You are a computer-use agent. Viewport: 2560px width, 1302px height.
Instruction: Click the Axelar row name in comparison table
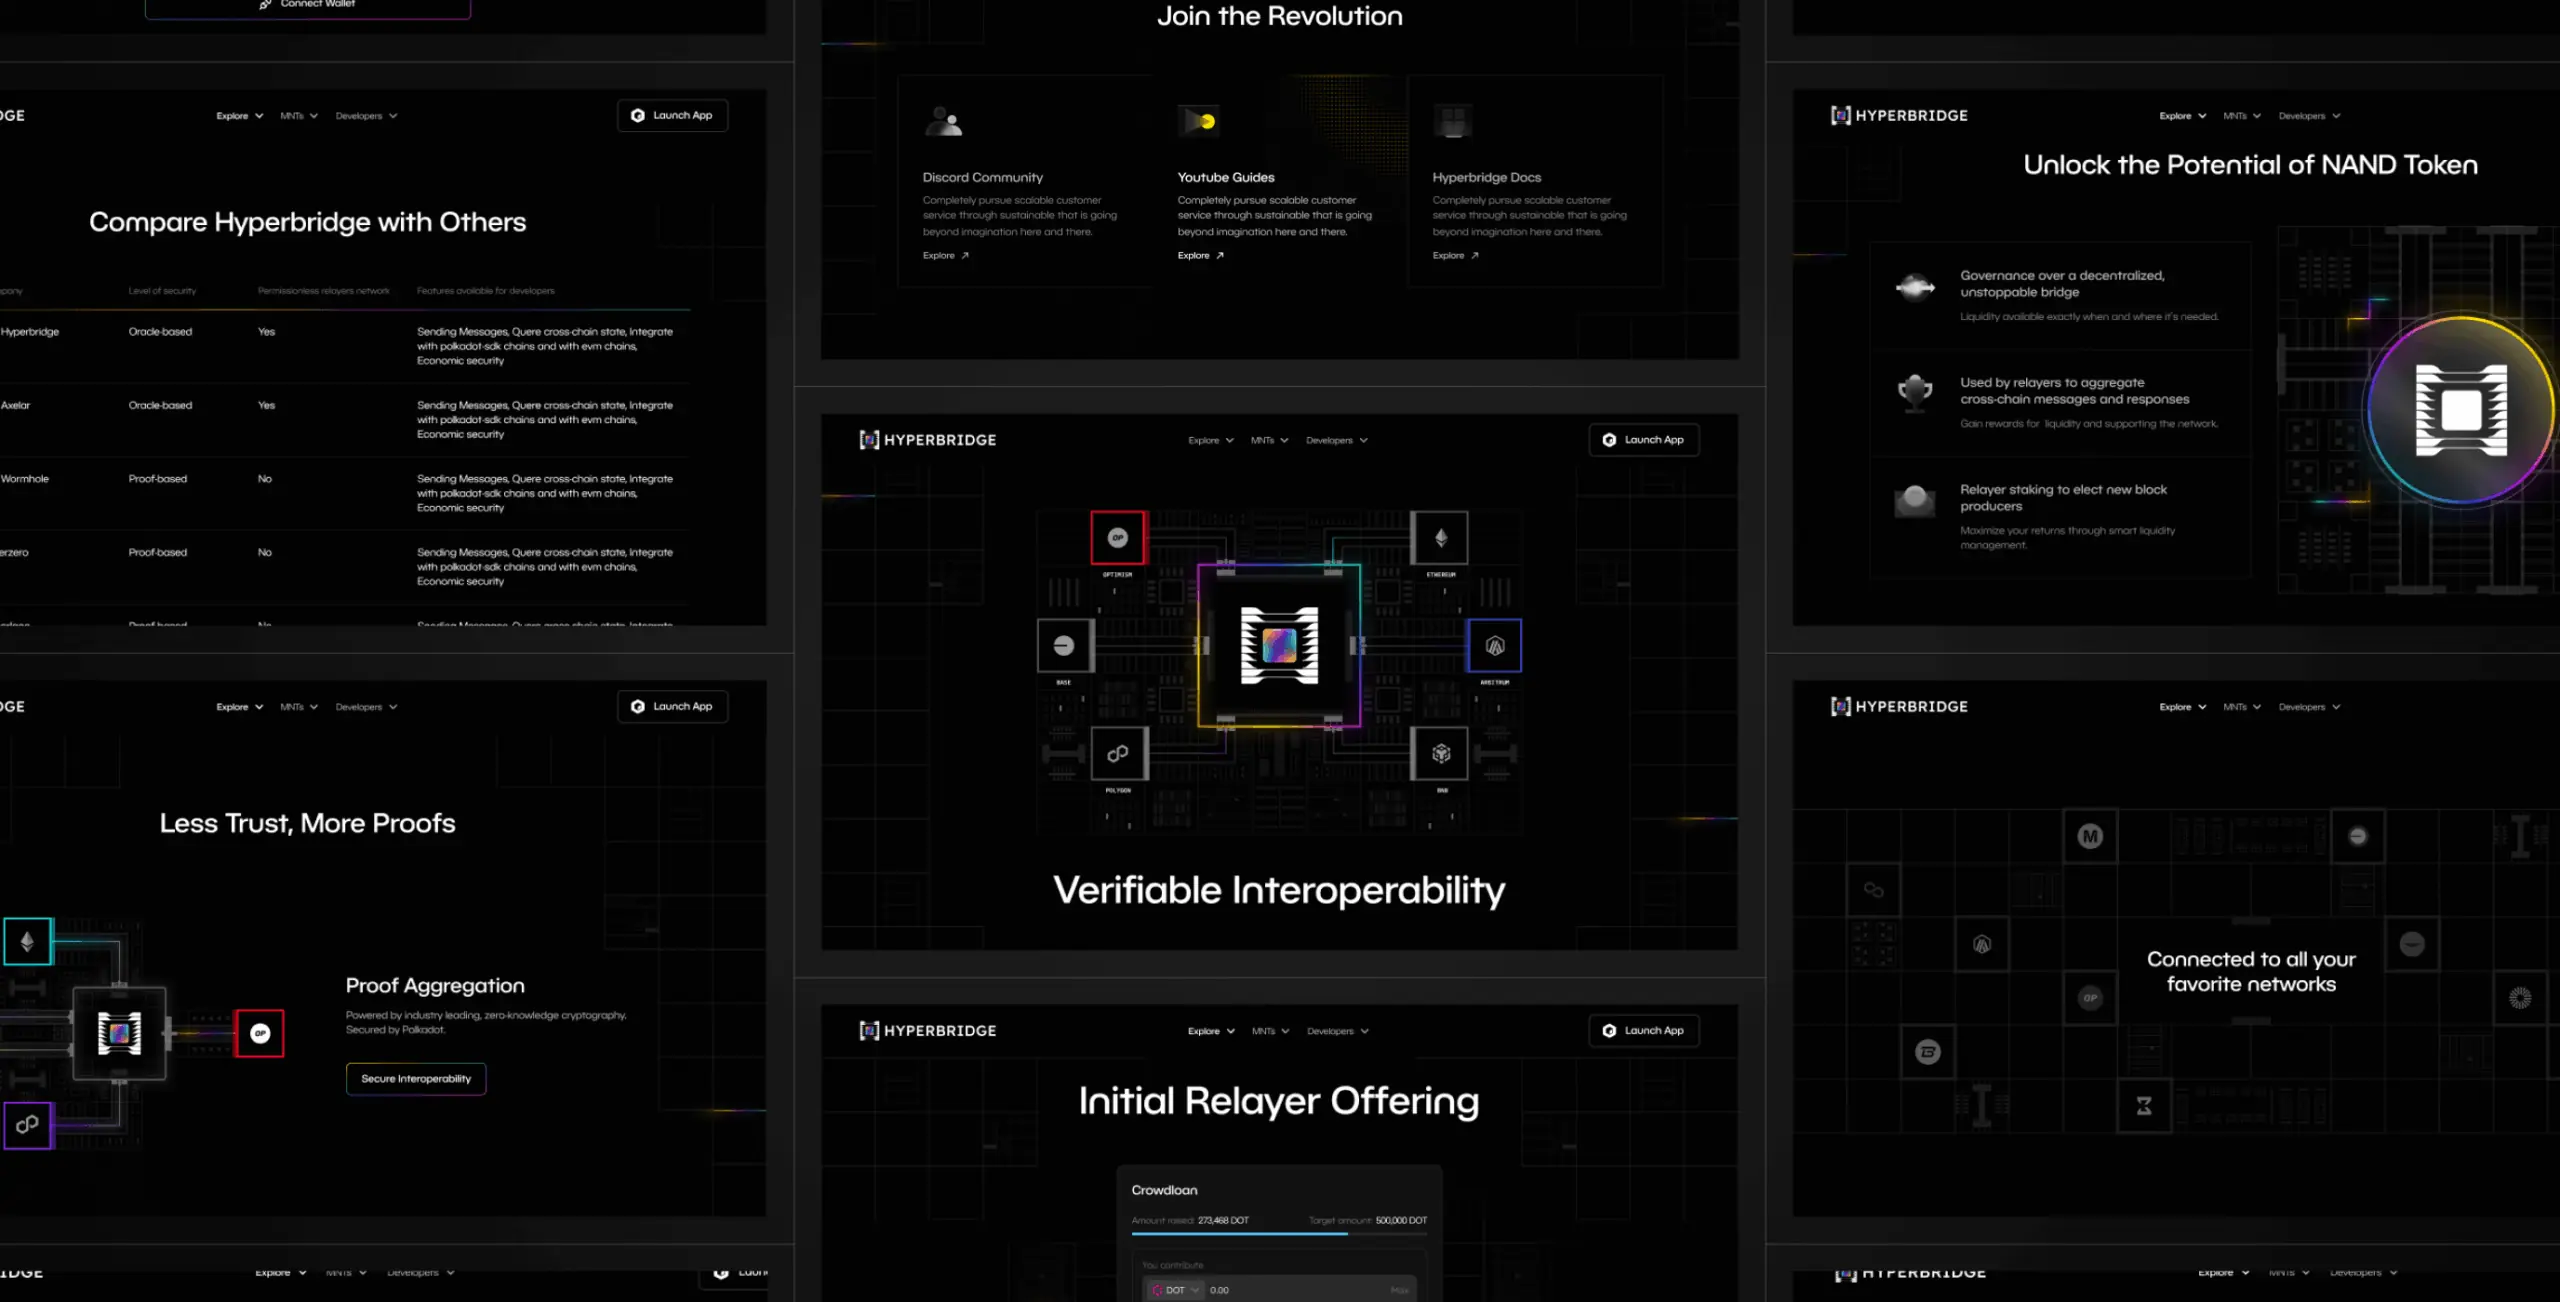(x=15, y=406)
